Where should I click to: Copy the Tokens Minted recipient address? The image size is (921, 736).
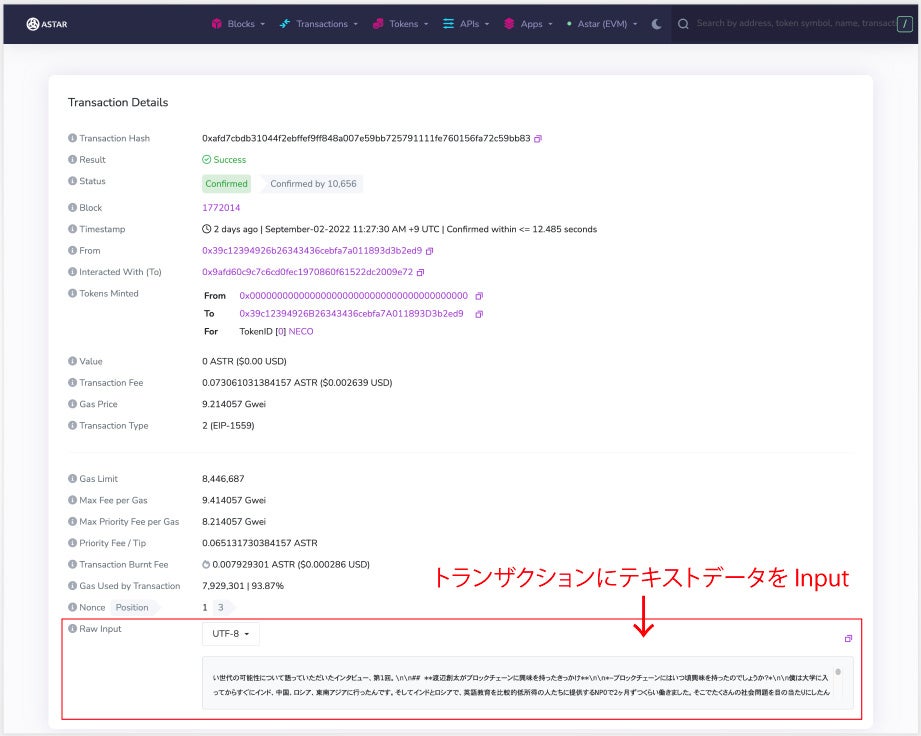click(478, 314)
